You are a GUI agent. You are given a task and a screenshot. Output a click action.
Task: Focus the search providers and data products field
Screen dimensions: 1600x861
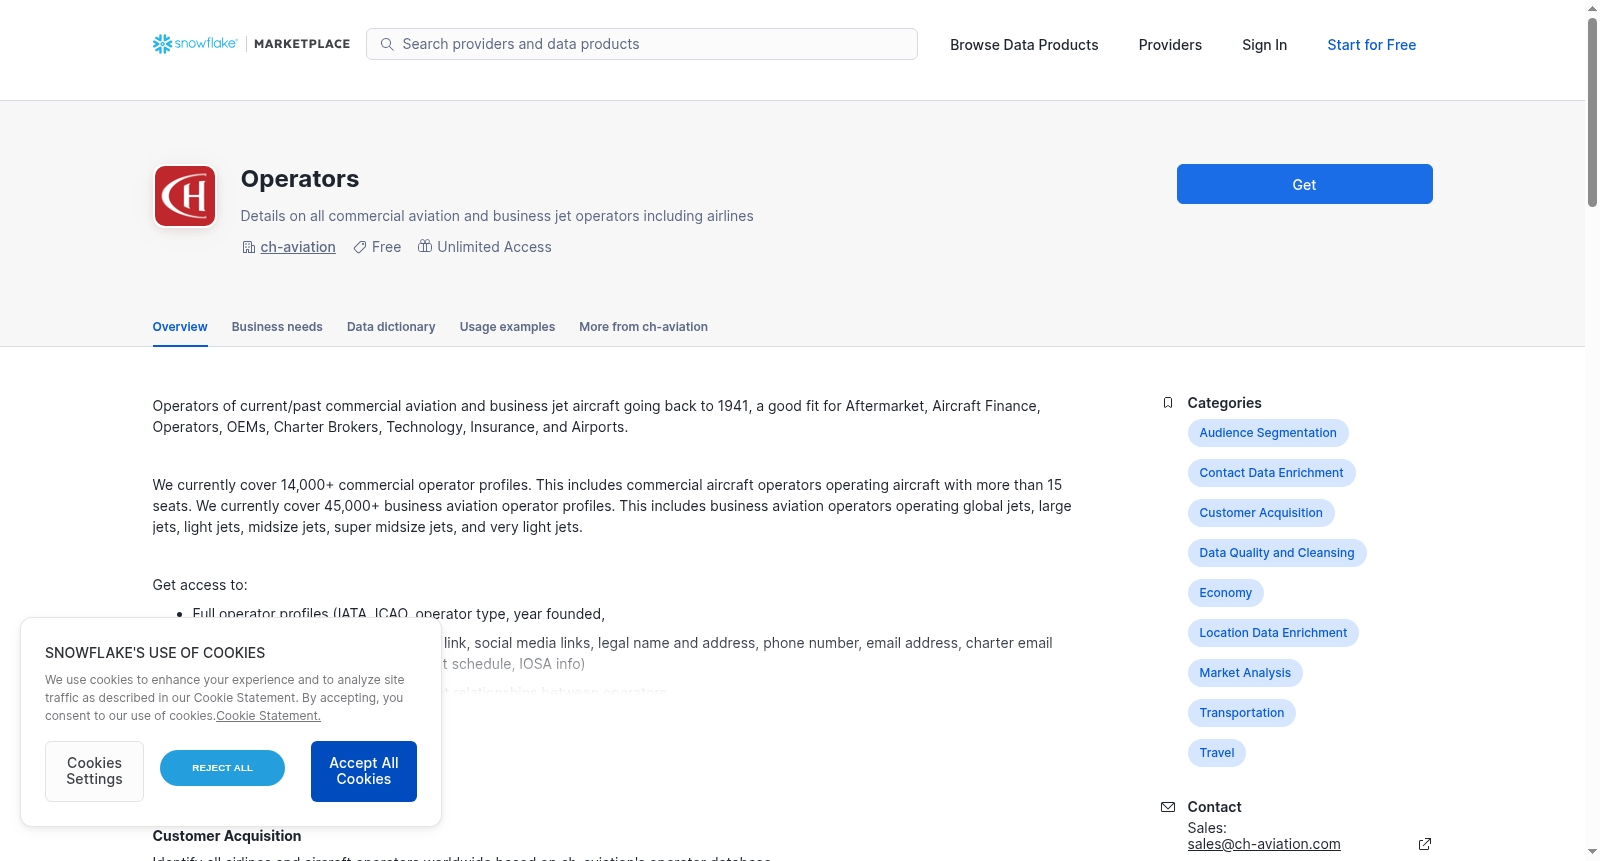pyautogui.click(x=642, y=44)
